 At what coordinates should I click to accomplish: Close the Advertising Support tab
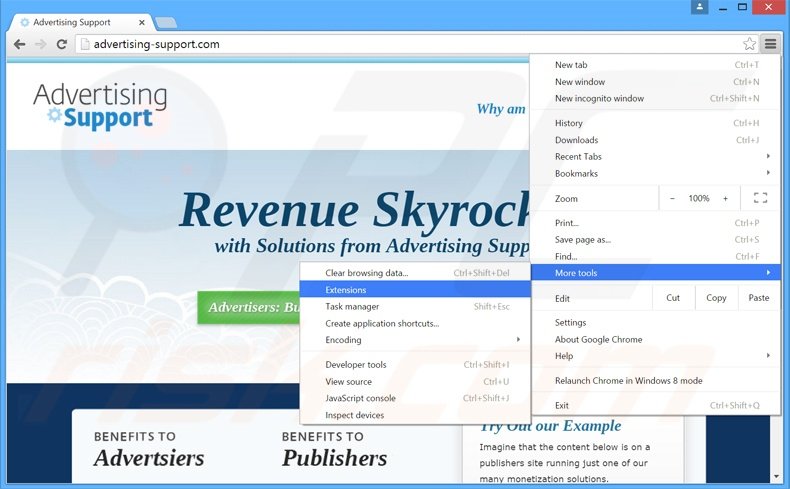coord(142,22)
